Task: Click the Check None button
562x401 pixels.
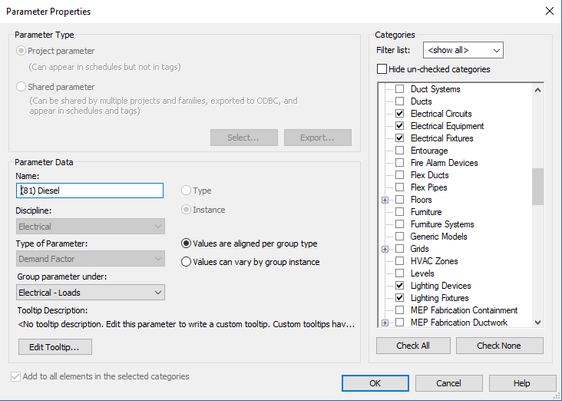Action: pyautogui.click(x=499, y=345)
